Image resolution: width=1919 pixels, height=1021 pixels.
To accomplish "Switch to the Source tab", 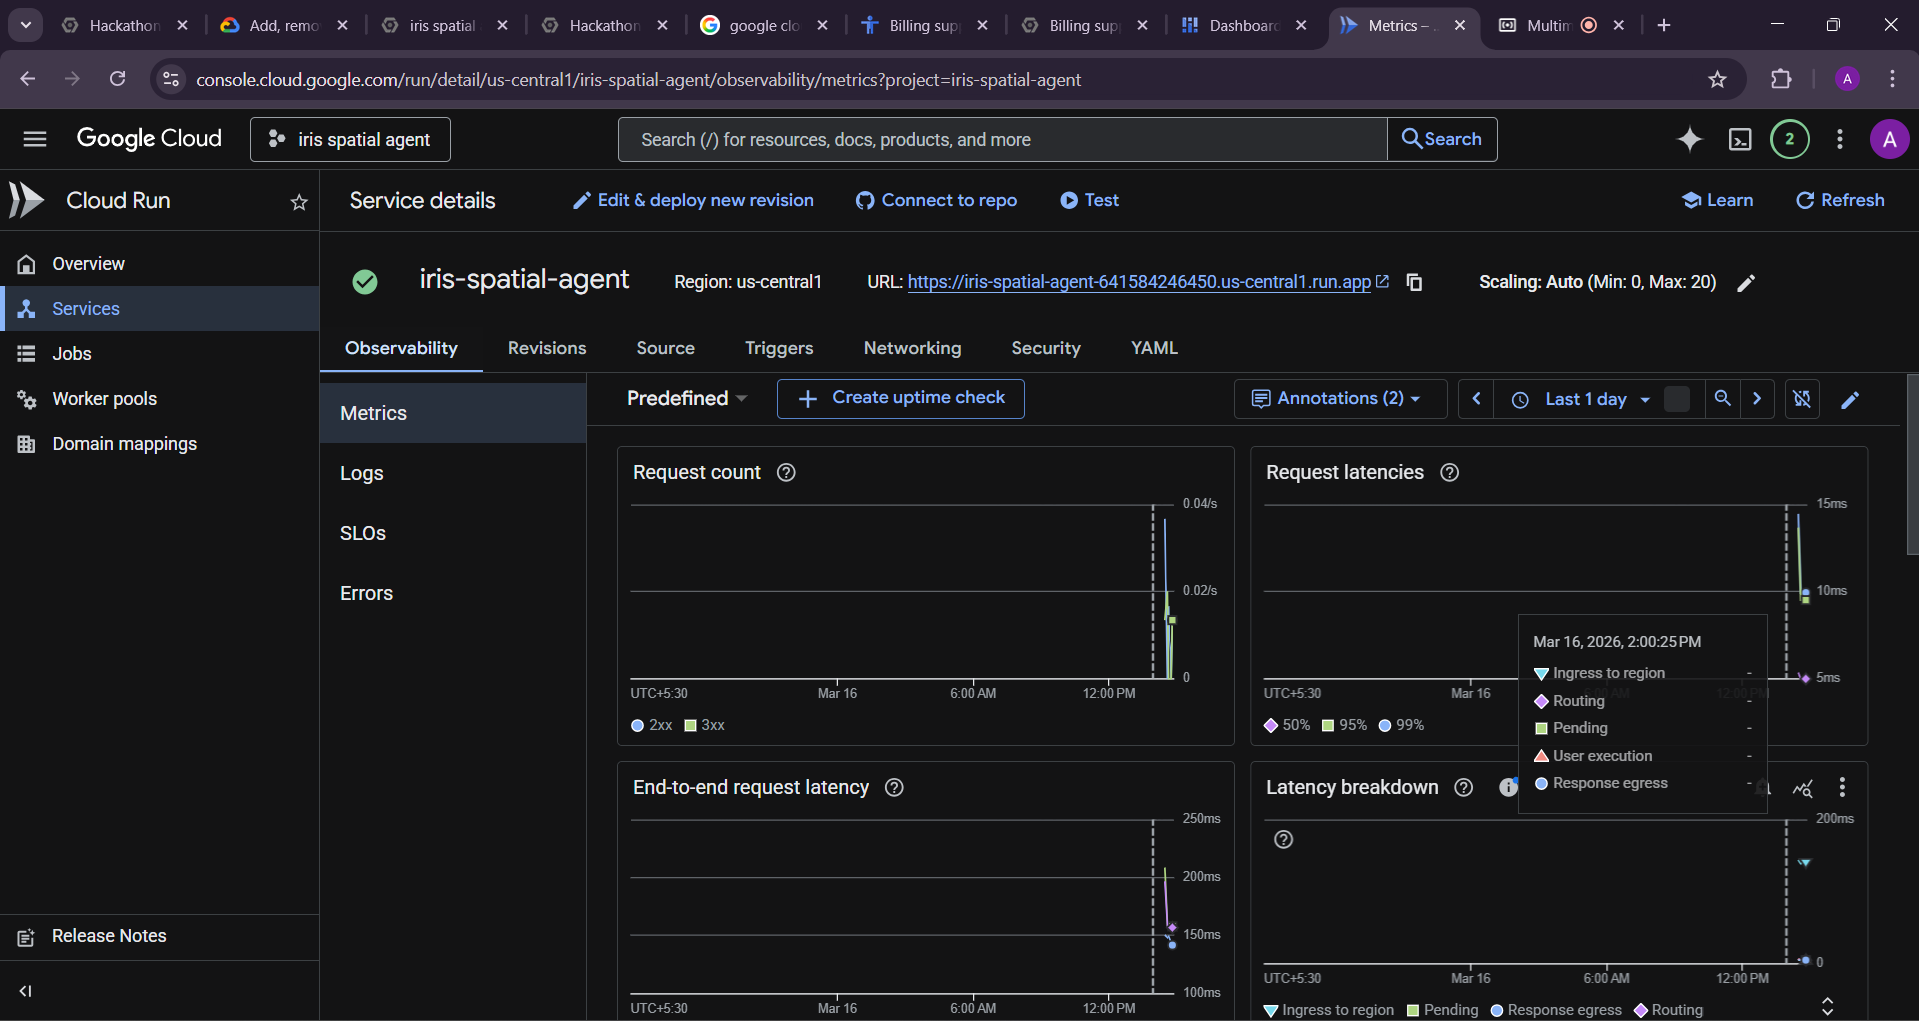I will point(666,348).
